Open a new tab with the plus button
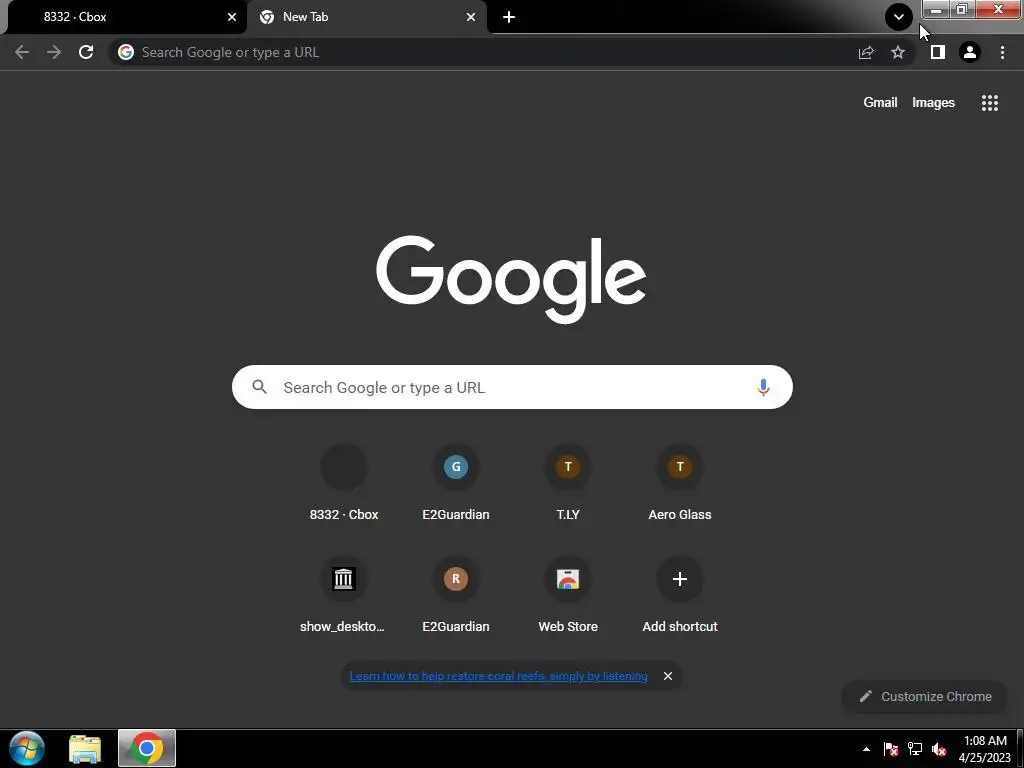Viewport: 1024px width, 768px height. [509, 17]
